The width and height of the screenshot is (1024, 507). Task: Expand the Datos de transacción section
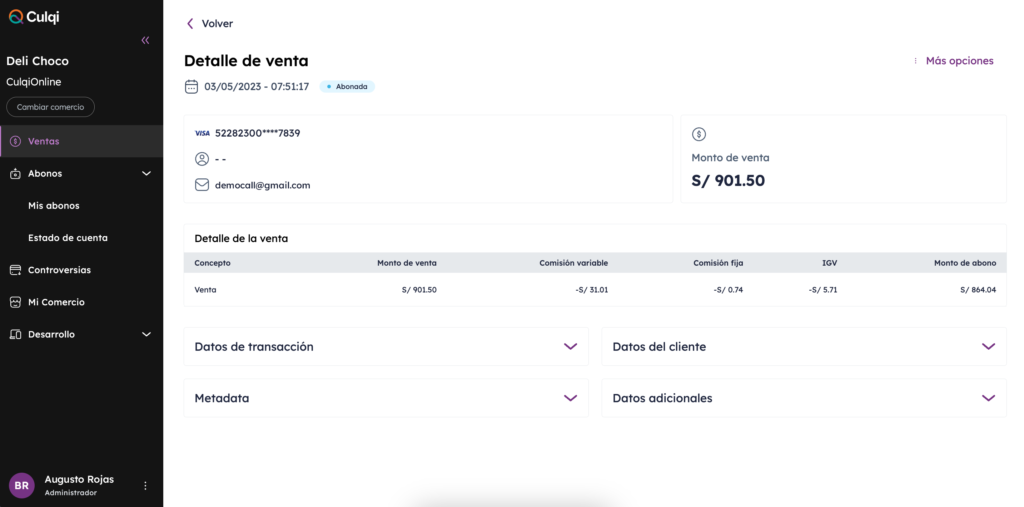click(386, 346)
